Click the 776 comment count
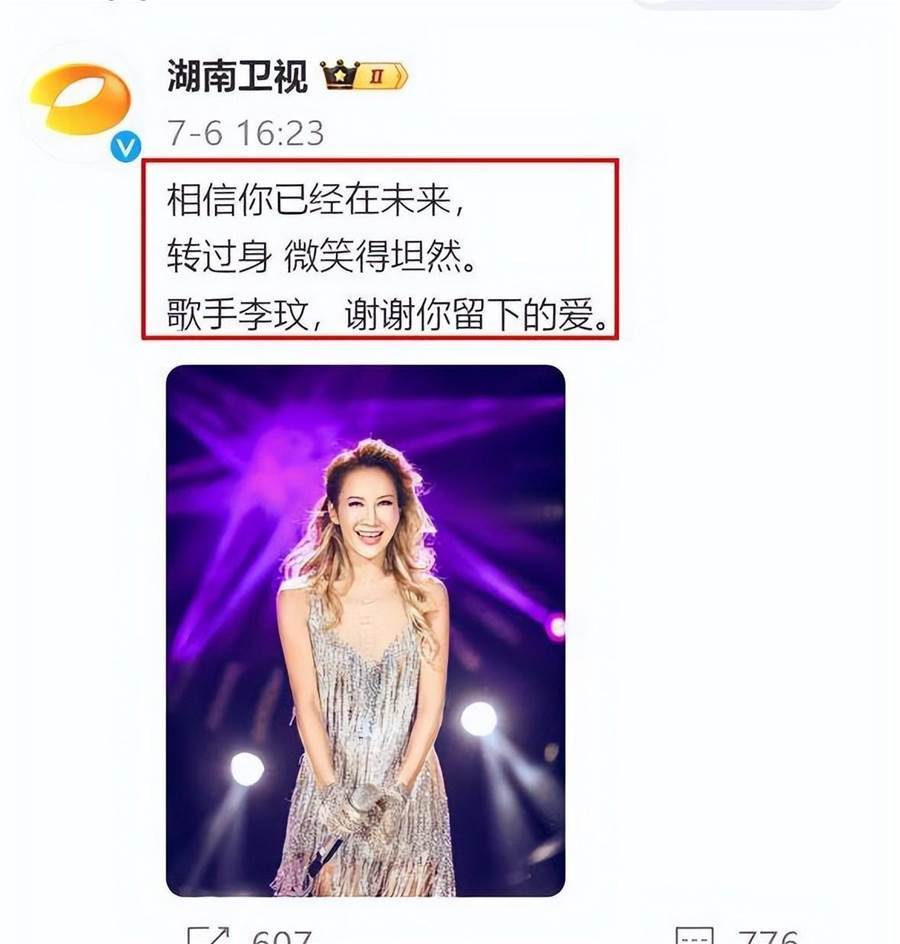This screenshot has height=944, width=900. [x=769, y=937]
